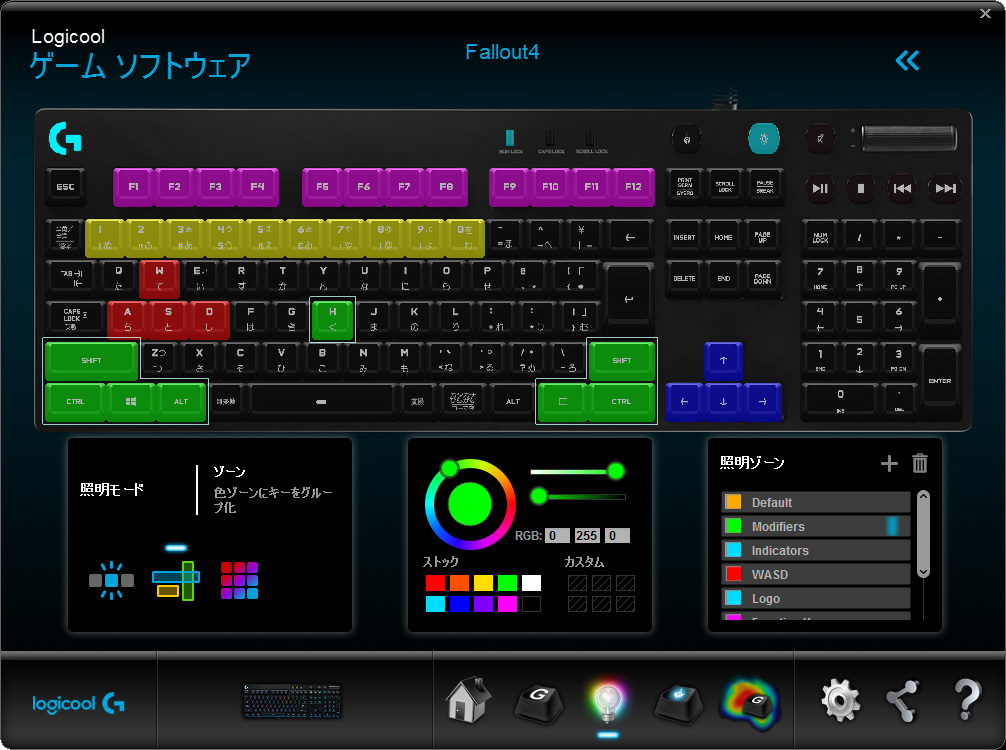Open the Game Mode key icon
1006x750 pixels.
679,703
